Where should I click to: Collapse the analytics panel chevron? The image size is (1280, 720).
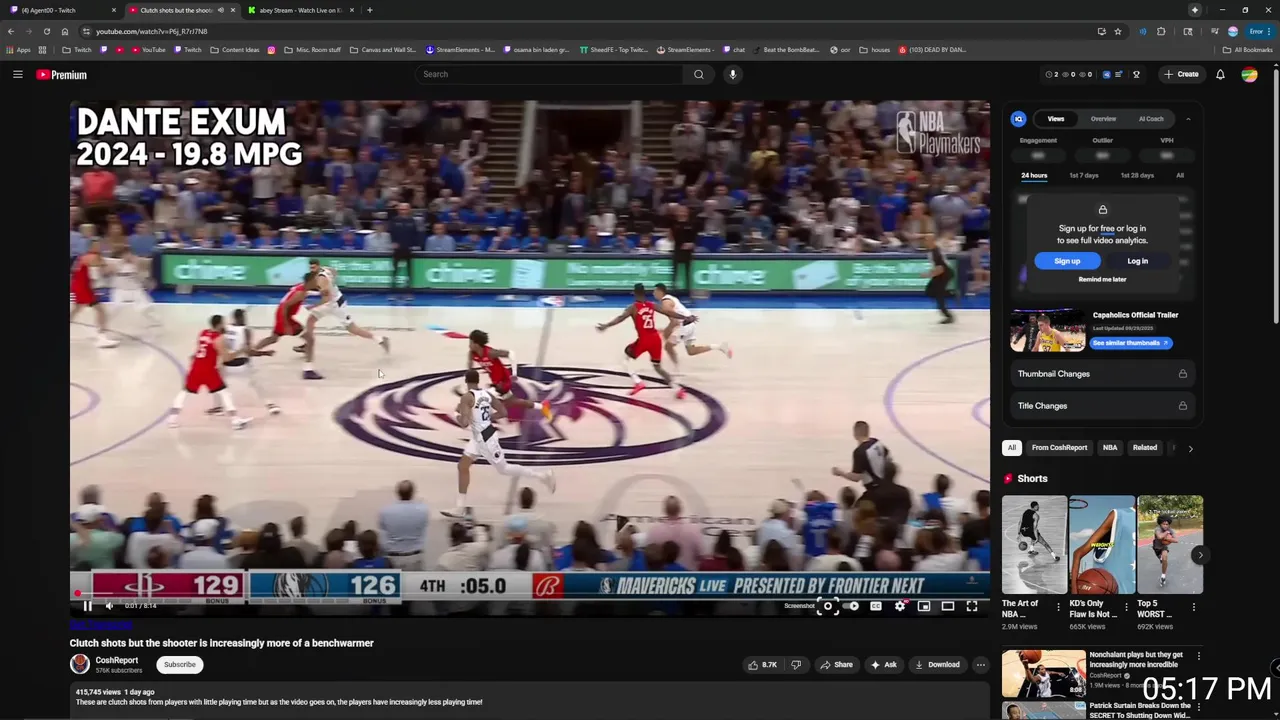click(1188, 119)
